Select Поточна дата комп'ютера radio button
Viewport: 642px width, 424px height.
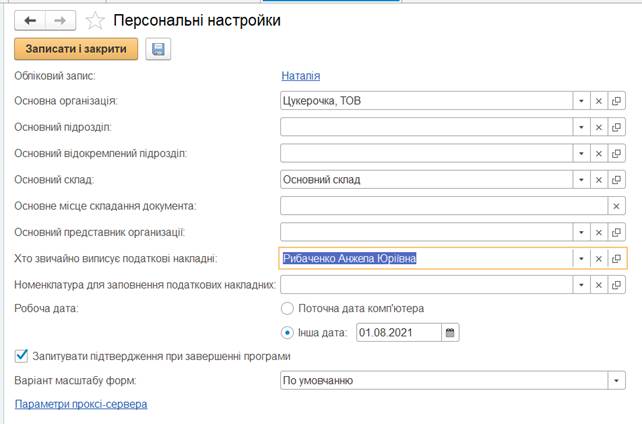[288, 309]
